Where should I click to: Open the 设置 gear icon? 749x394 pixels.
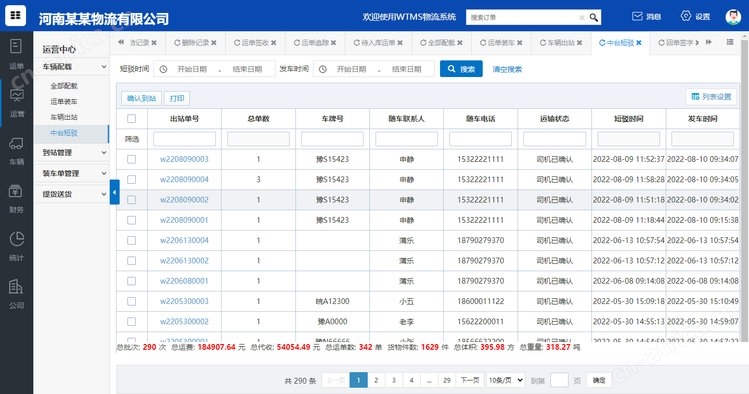click(x=685, y=16)
